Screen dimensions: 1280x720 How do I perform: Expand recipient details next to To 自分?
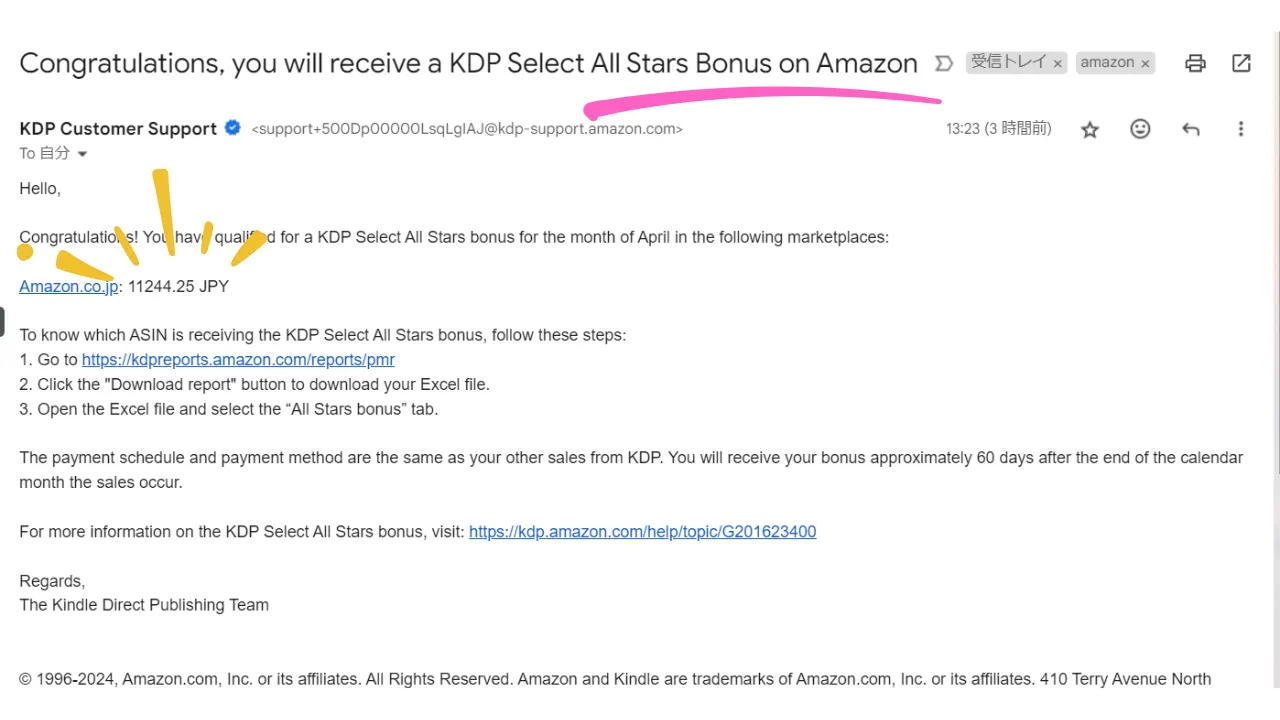[x=82, y=154]
